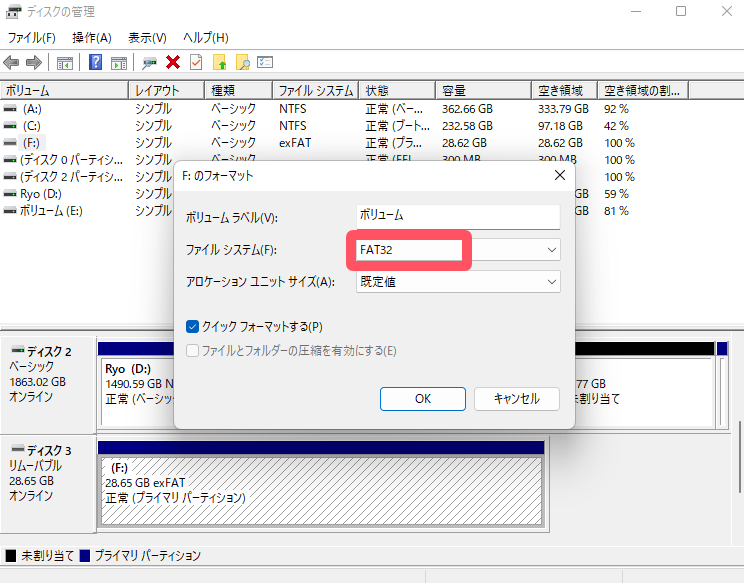The image size is (744, 583).
Task: Click the 232.58 GB capacity cell
Action: coord(467,126)
